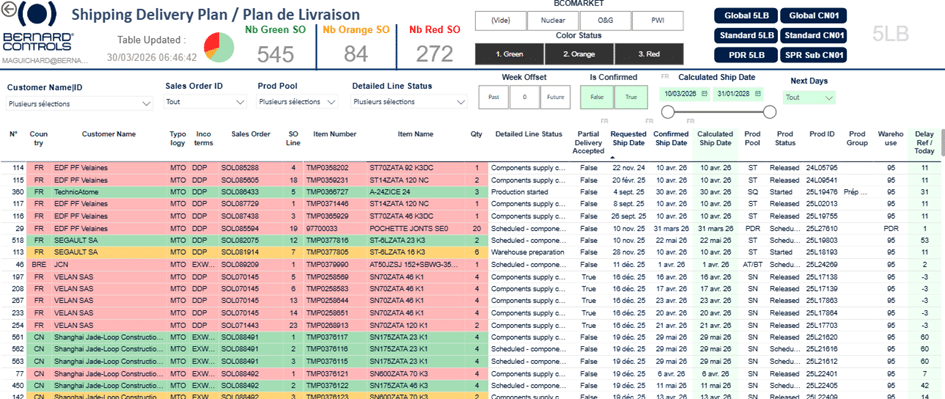Click left handle of ship date slider
945x399 pixels.
(667, 112)
